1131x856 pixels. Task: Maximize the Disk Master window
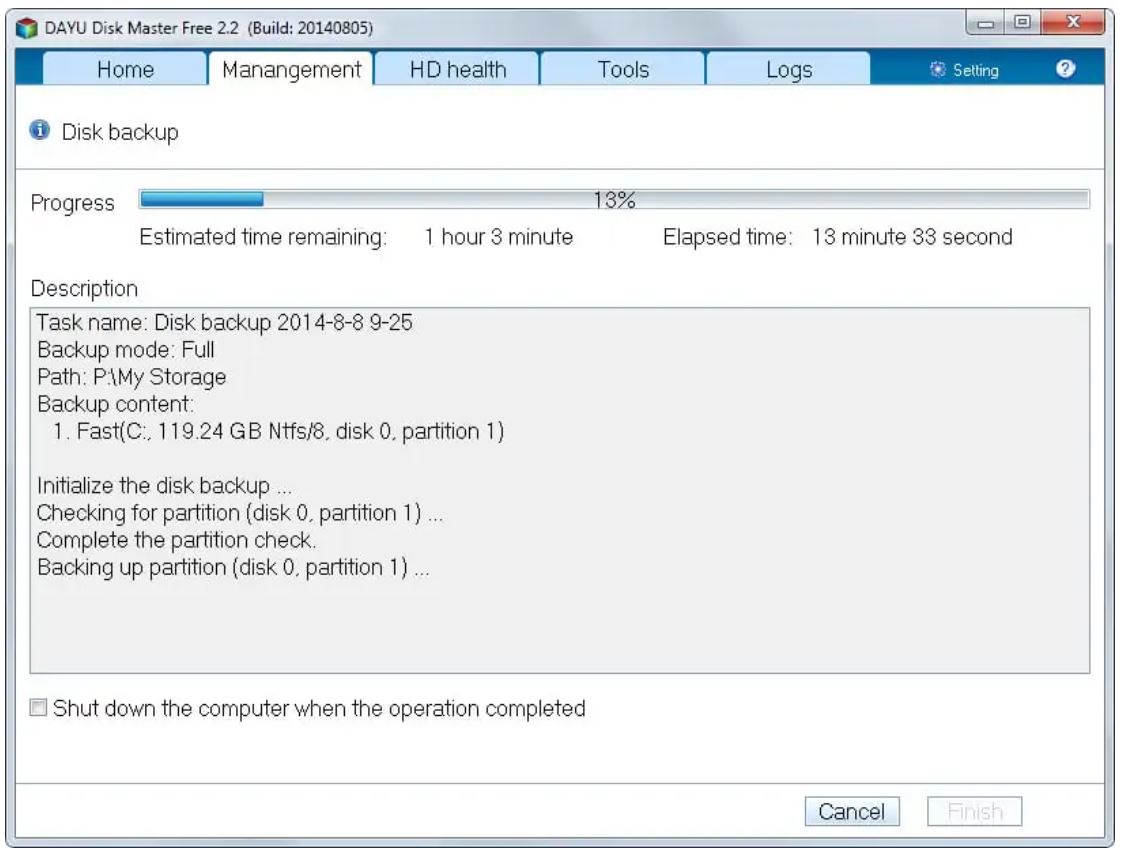click(x=1020, y=22)
